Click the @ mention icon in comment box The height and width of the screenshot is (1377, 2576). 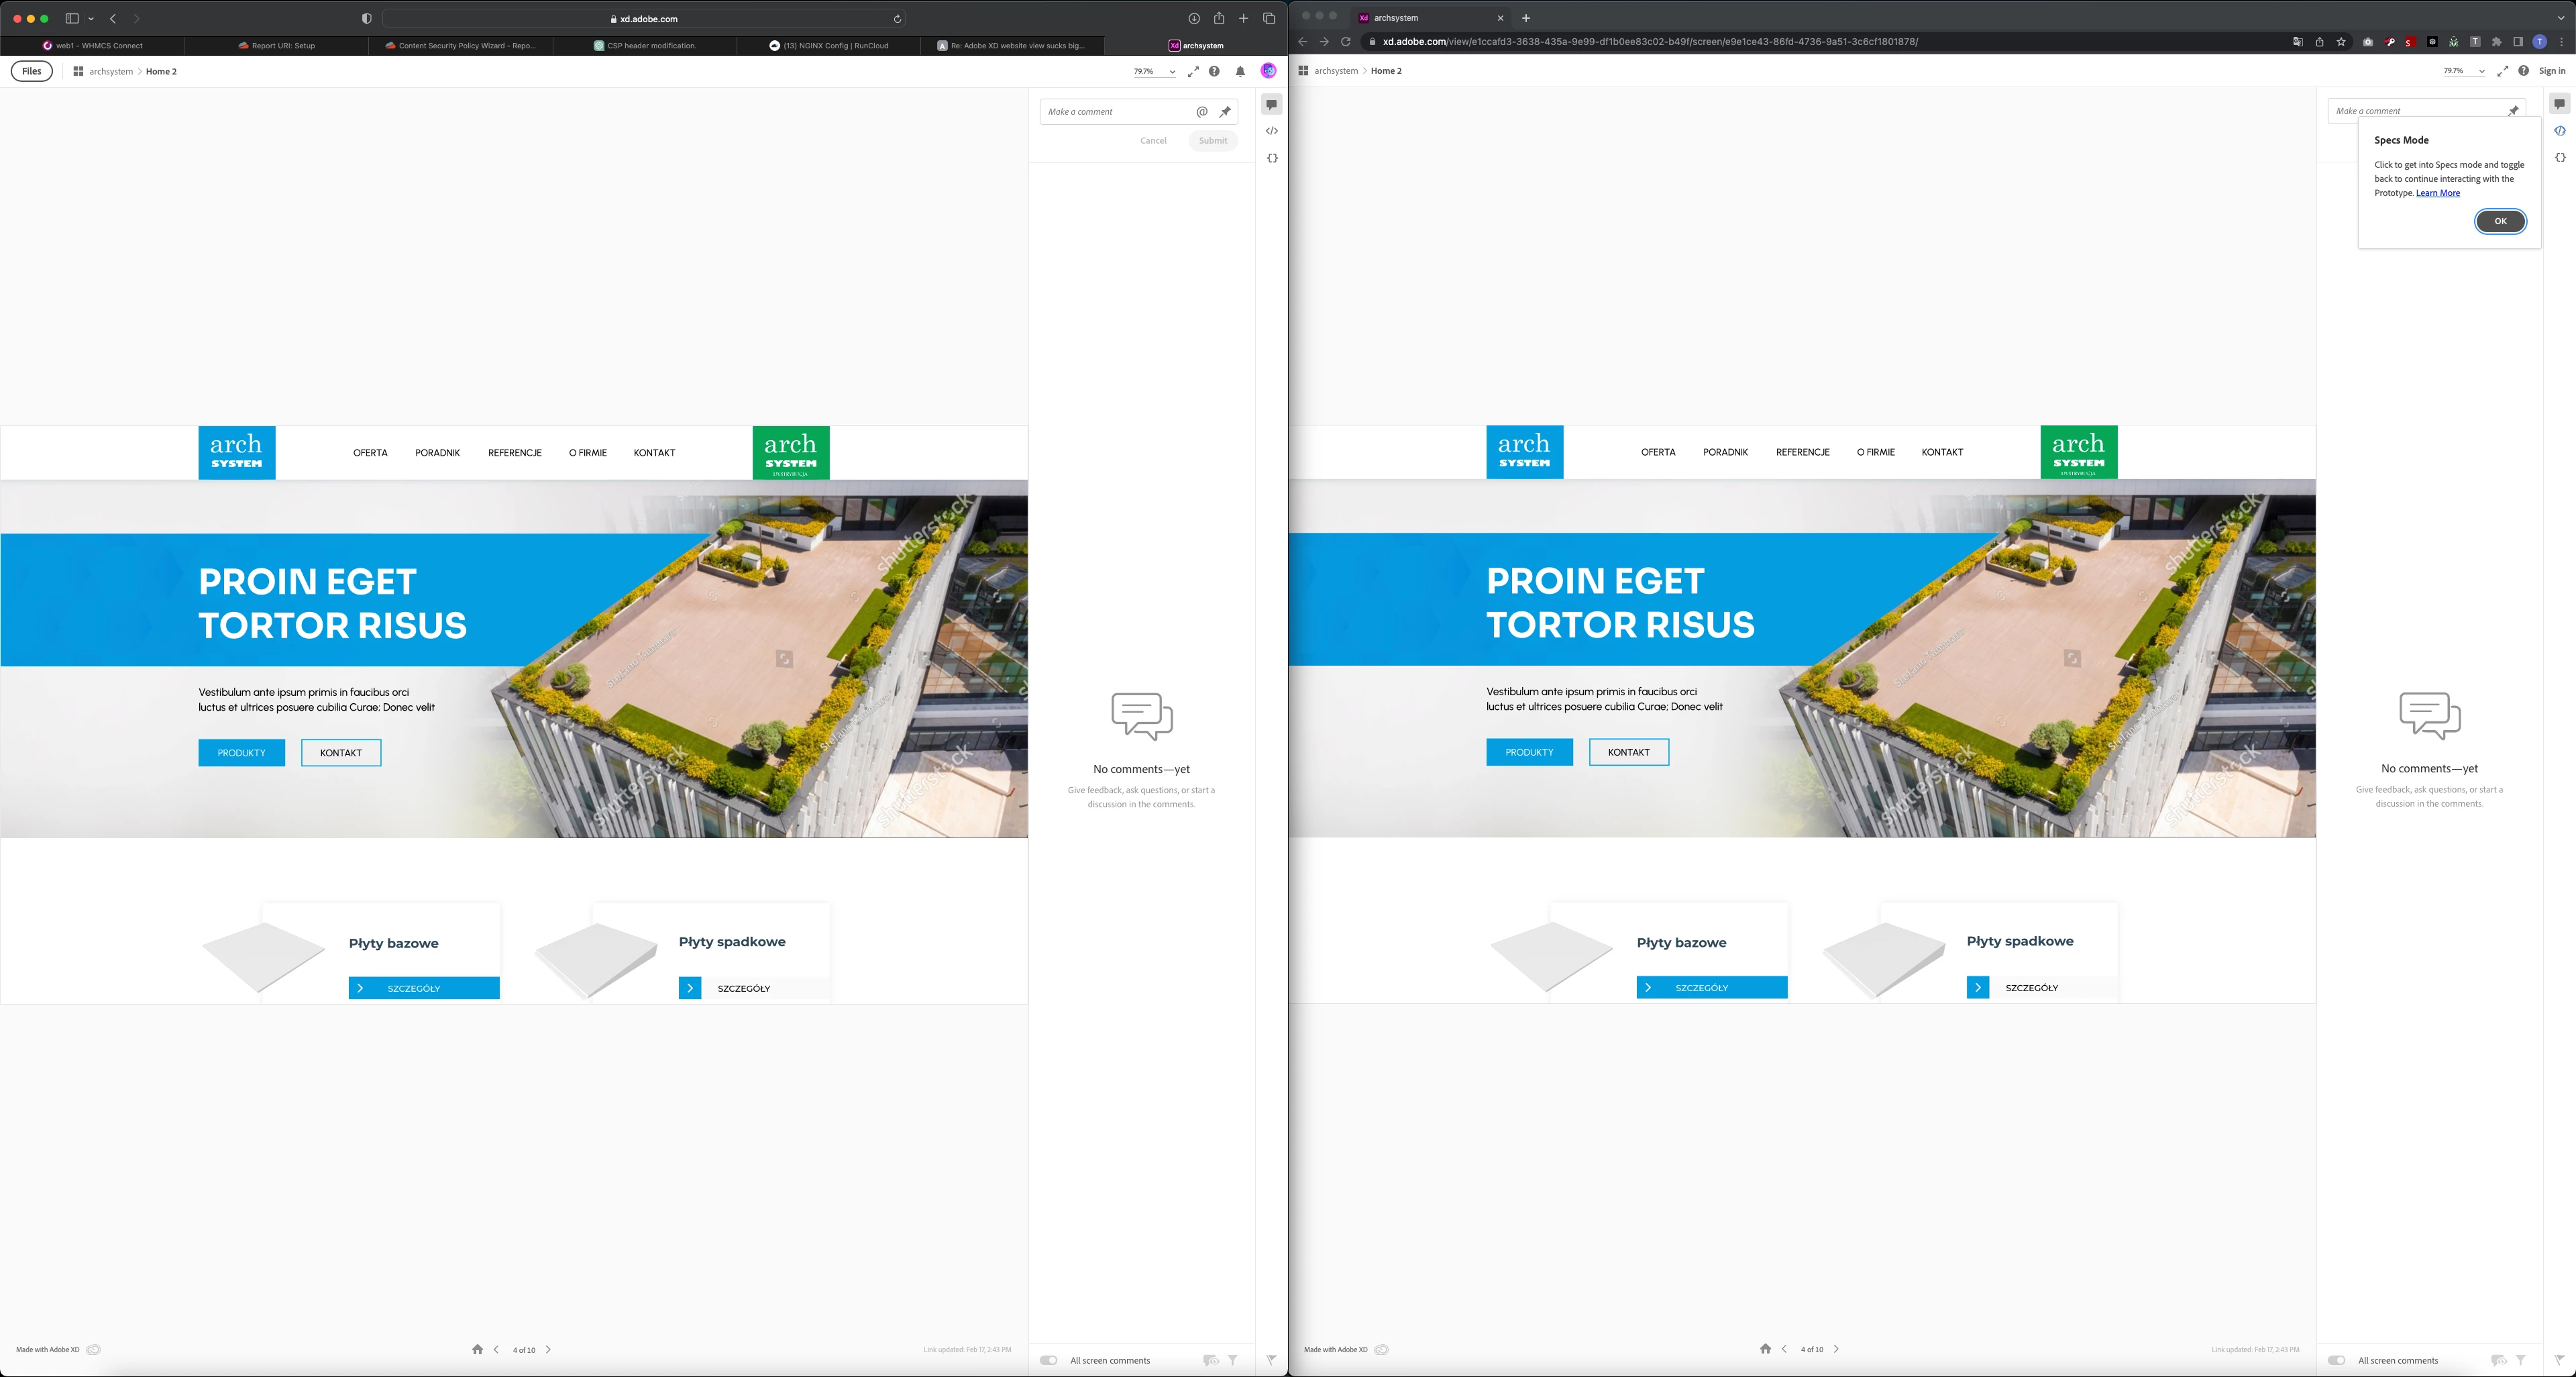pyautogui.click(x=1202, y=112)
